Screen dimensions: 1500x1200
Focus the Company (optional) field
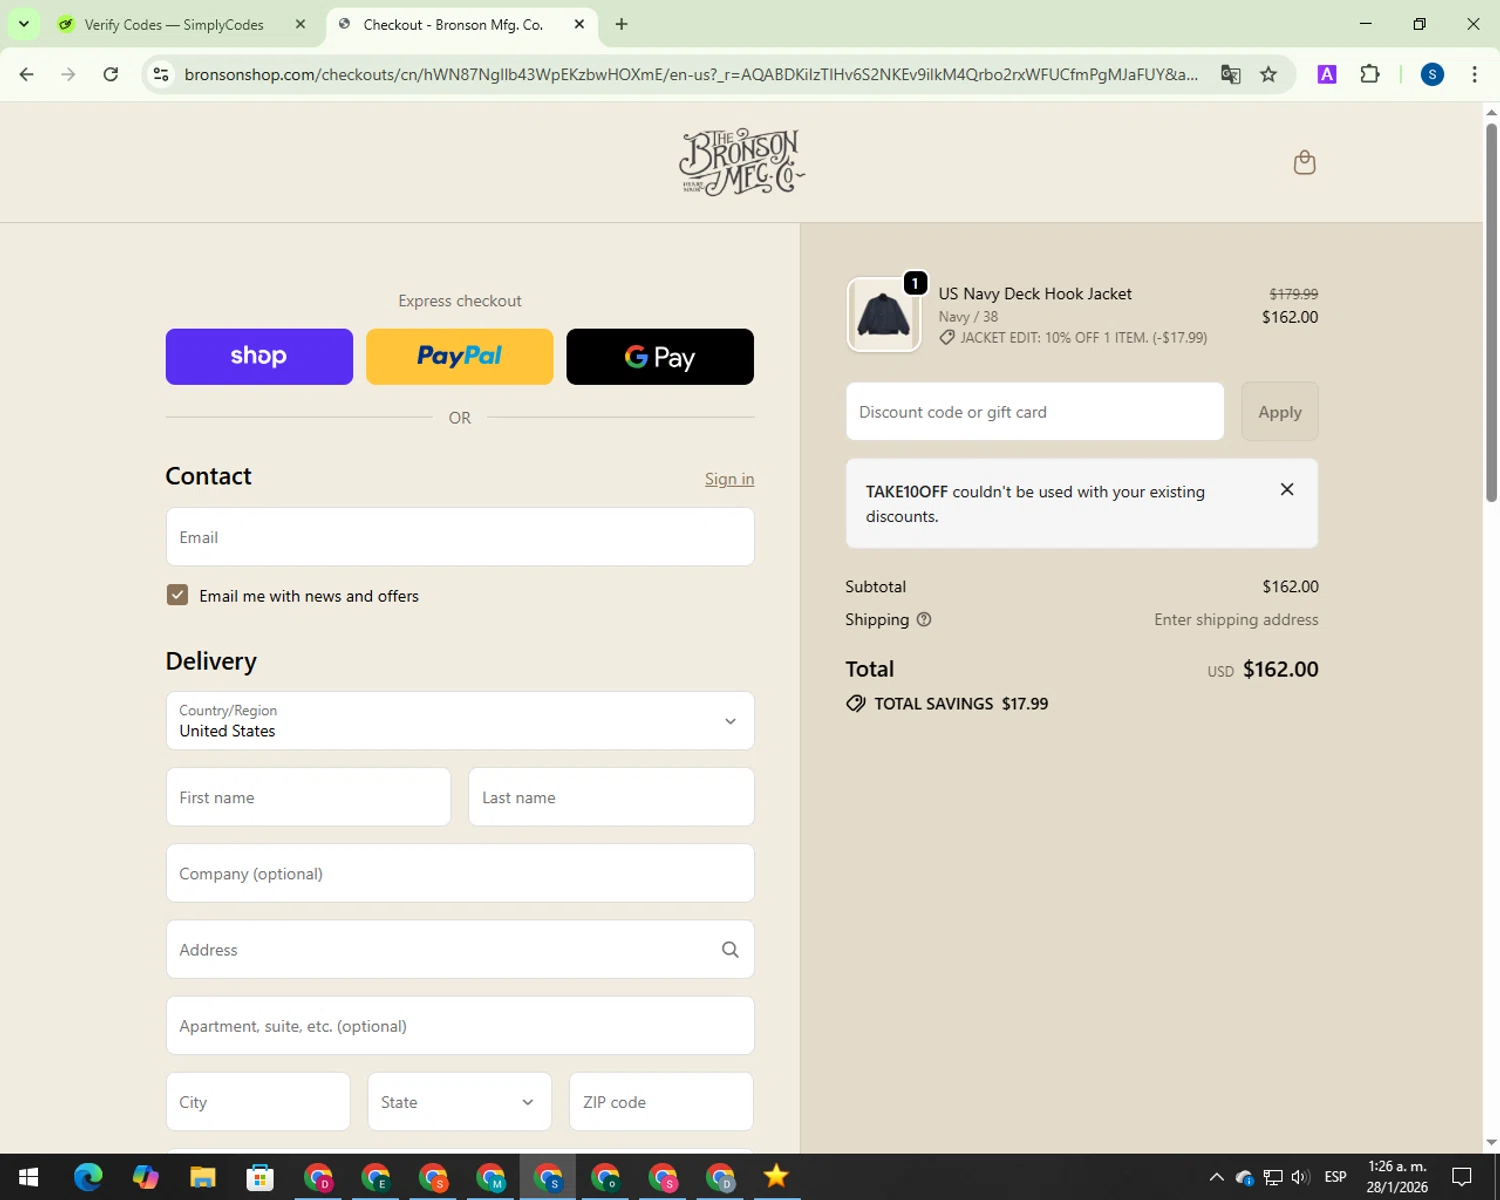460,873
